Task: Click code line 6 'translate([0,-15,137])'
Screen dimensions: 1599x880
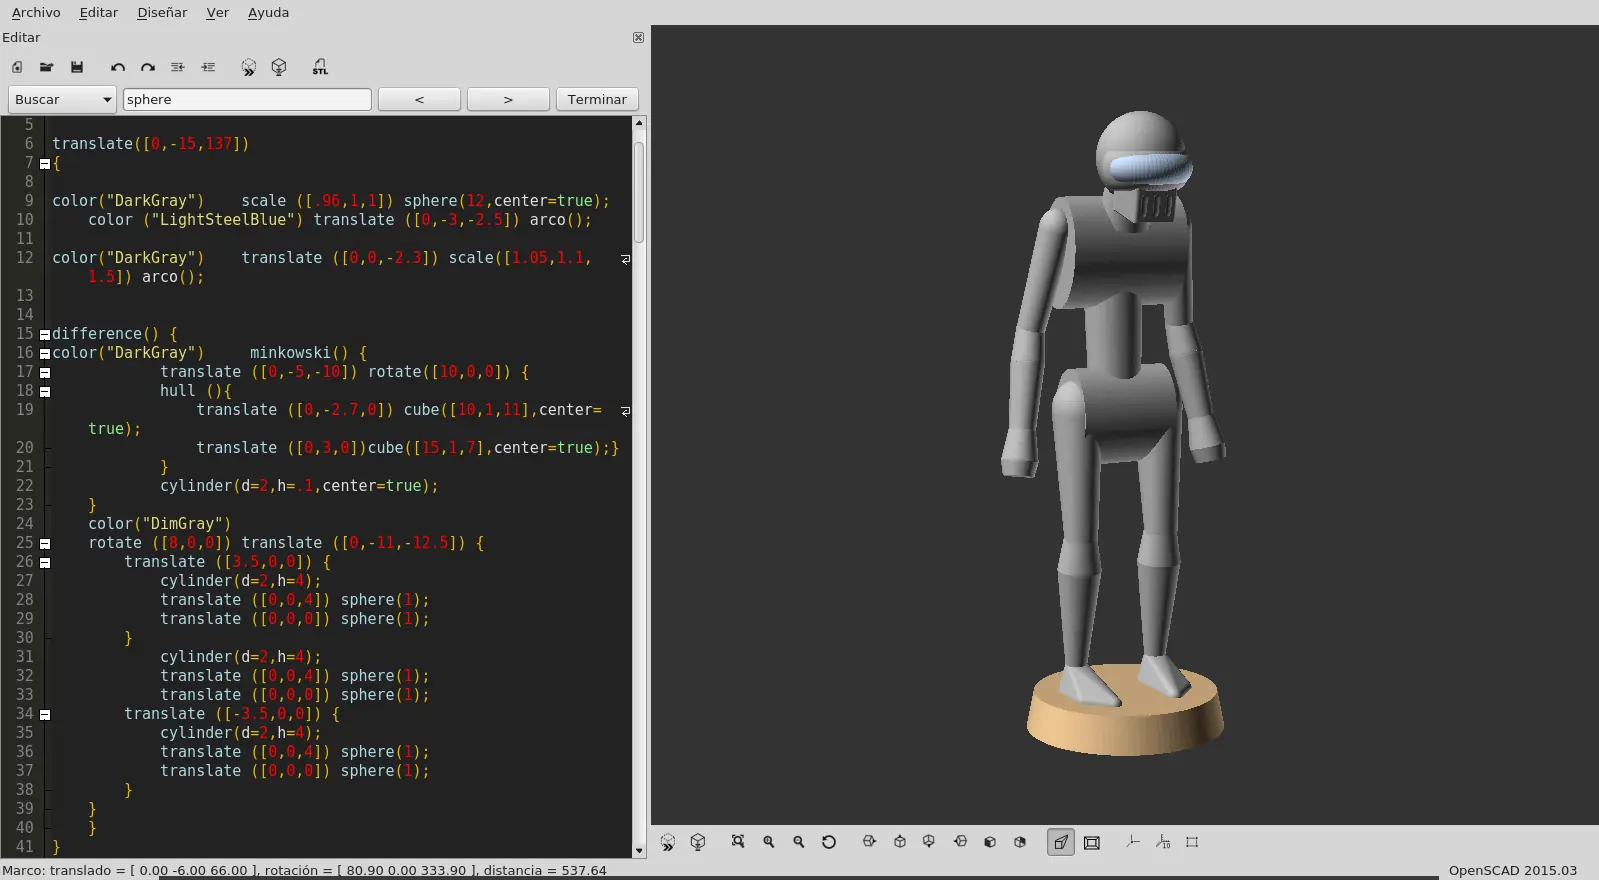Action: [x=150, y=143]
